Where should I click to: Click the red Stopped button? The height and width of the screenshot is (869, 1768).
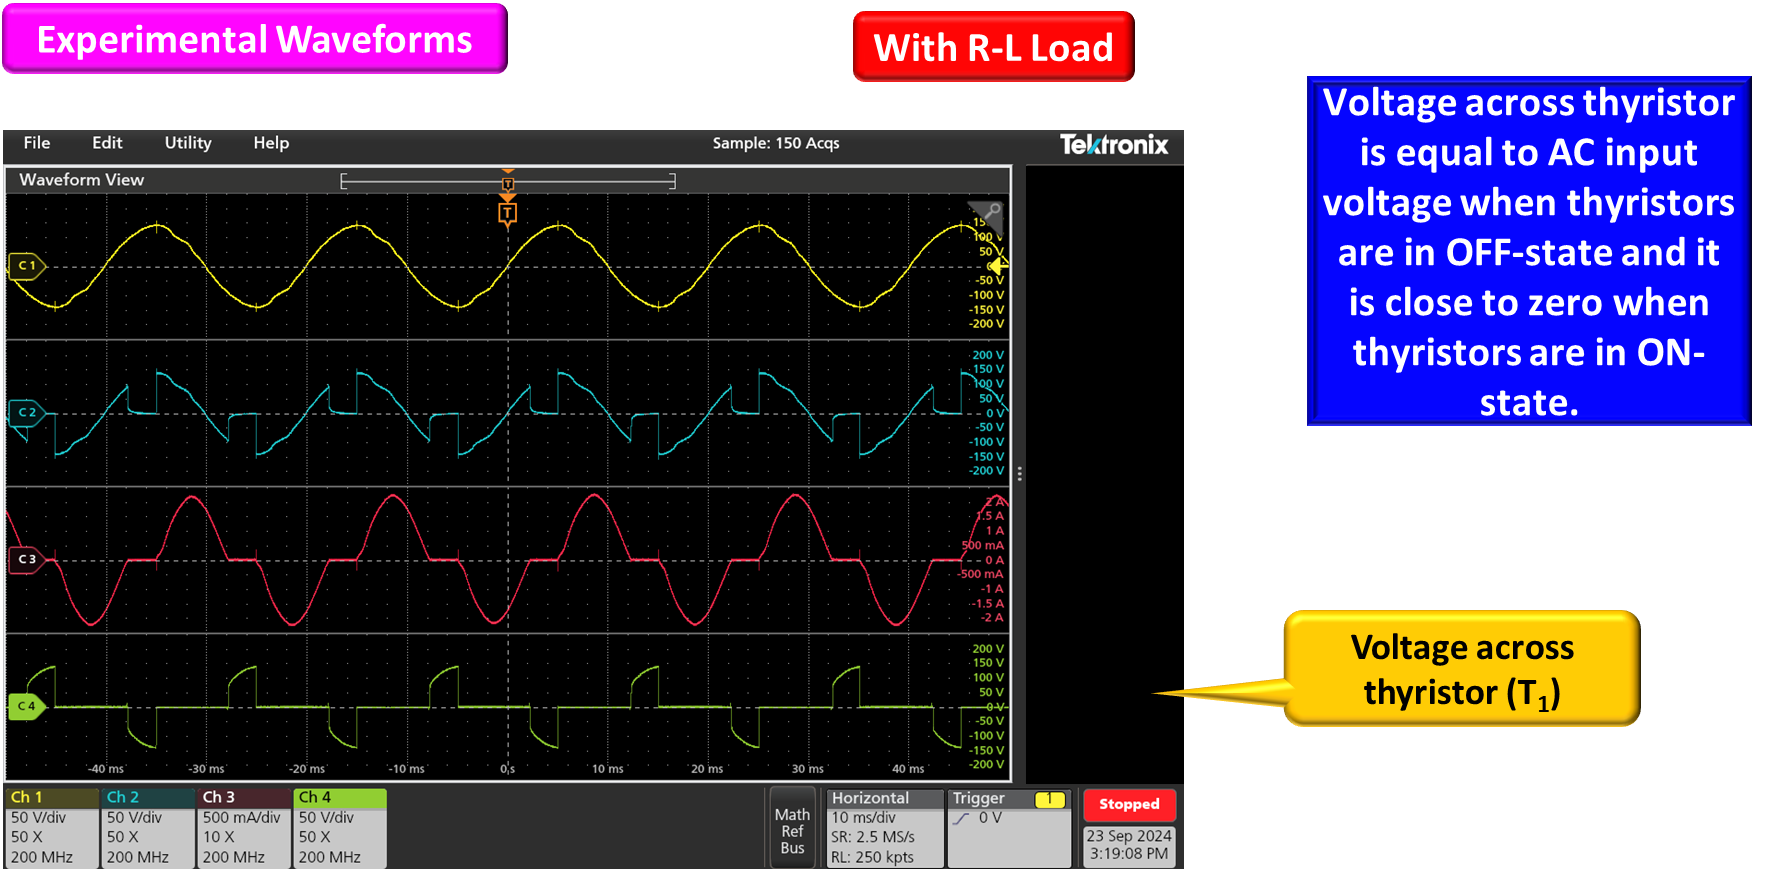pos(1129,804)
